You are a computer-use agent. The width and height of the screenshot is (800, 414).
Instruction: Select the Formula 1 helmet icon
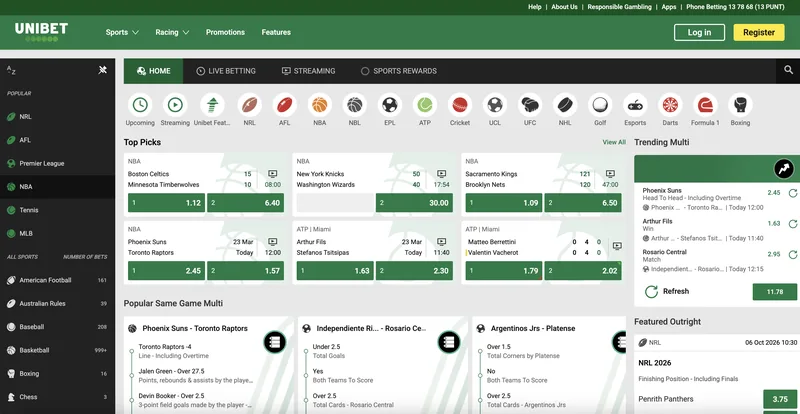tap(705, 105)
